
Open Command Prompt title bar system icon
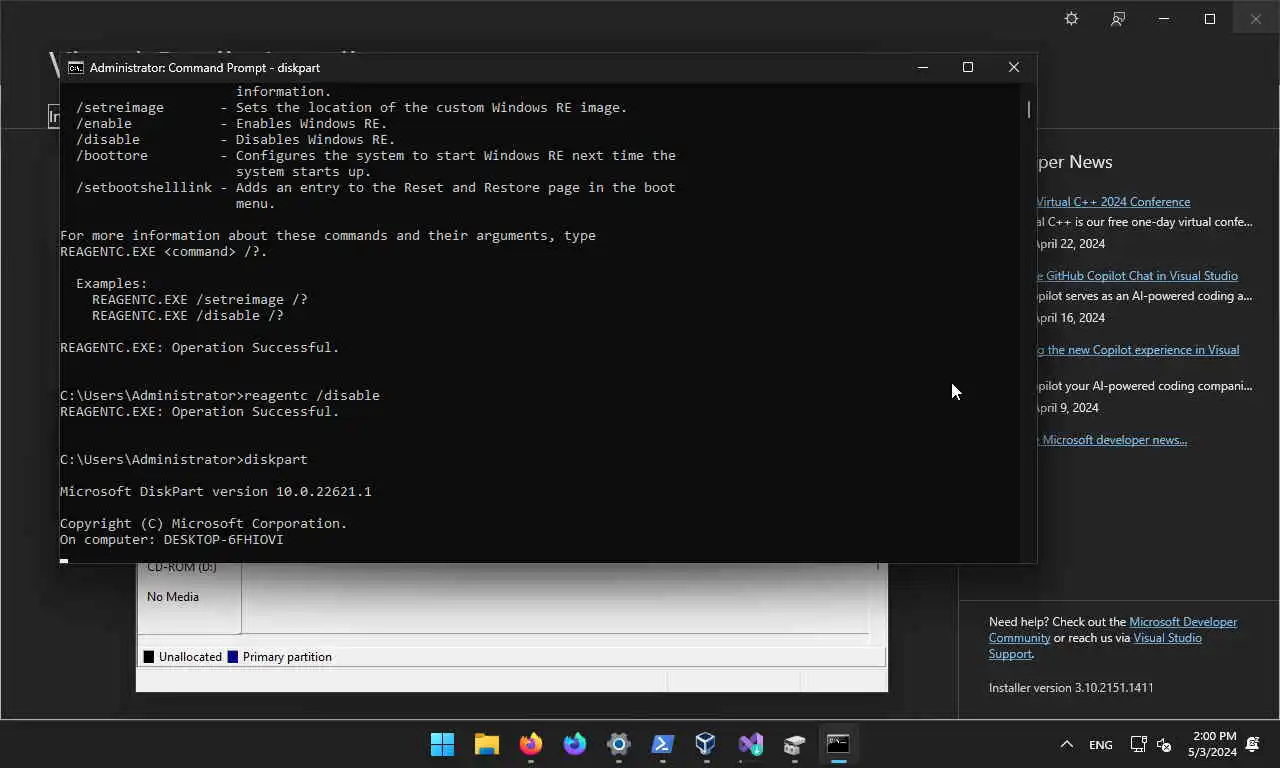click(x=75, y=68)
